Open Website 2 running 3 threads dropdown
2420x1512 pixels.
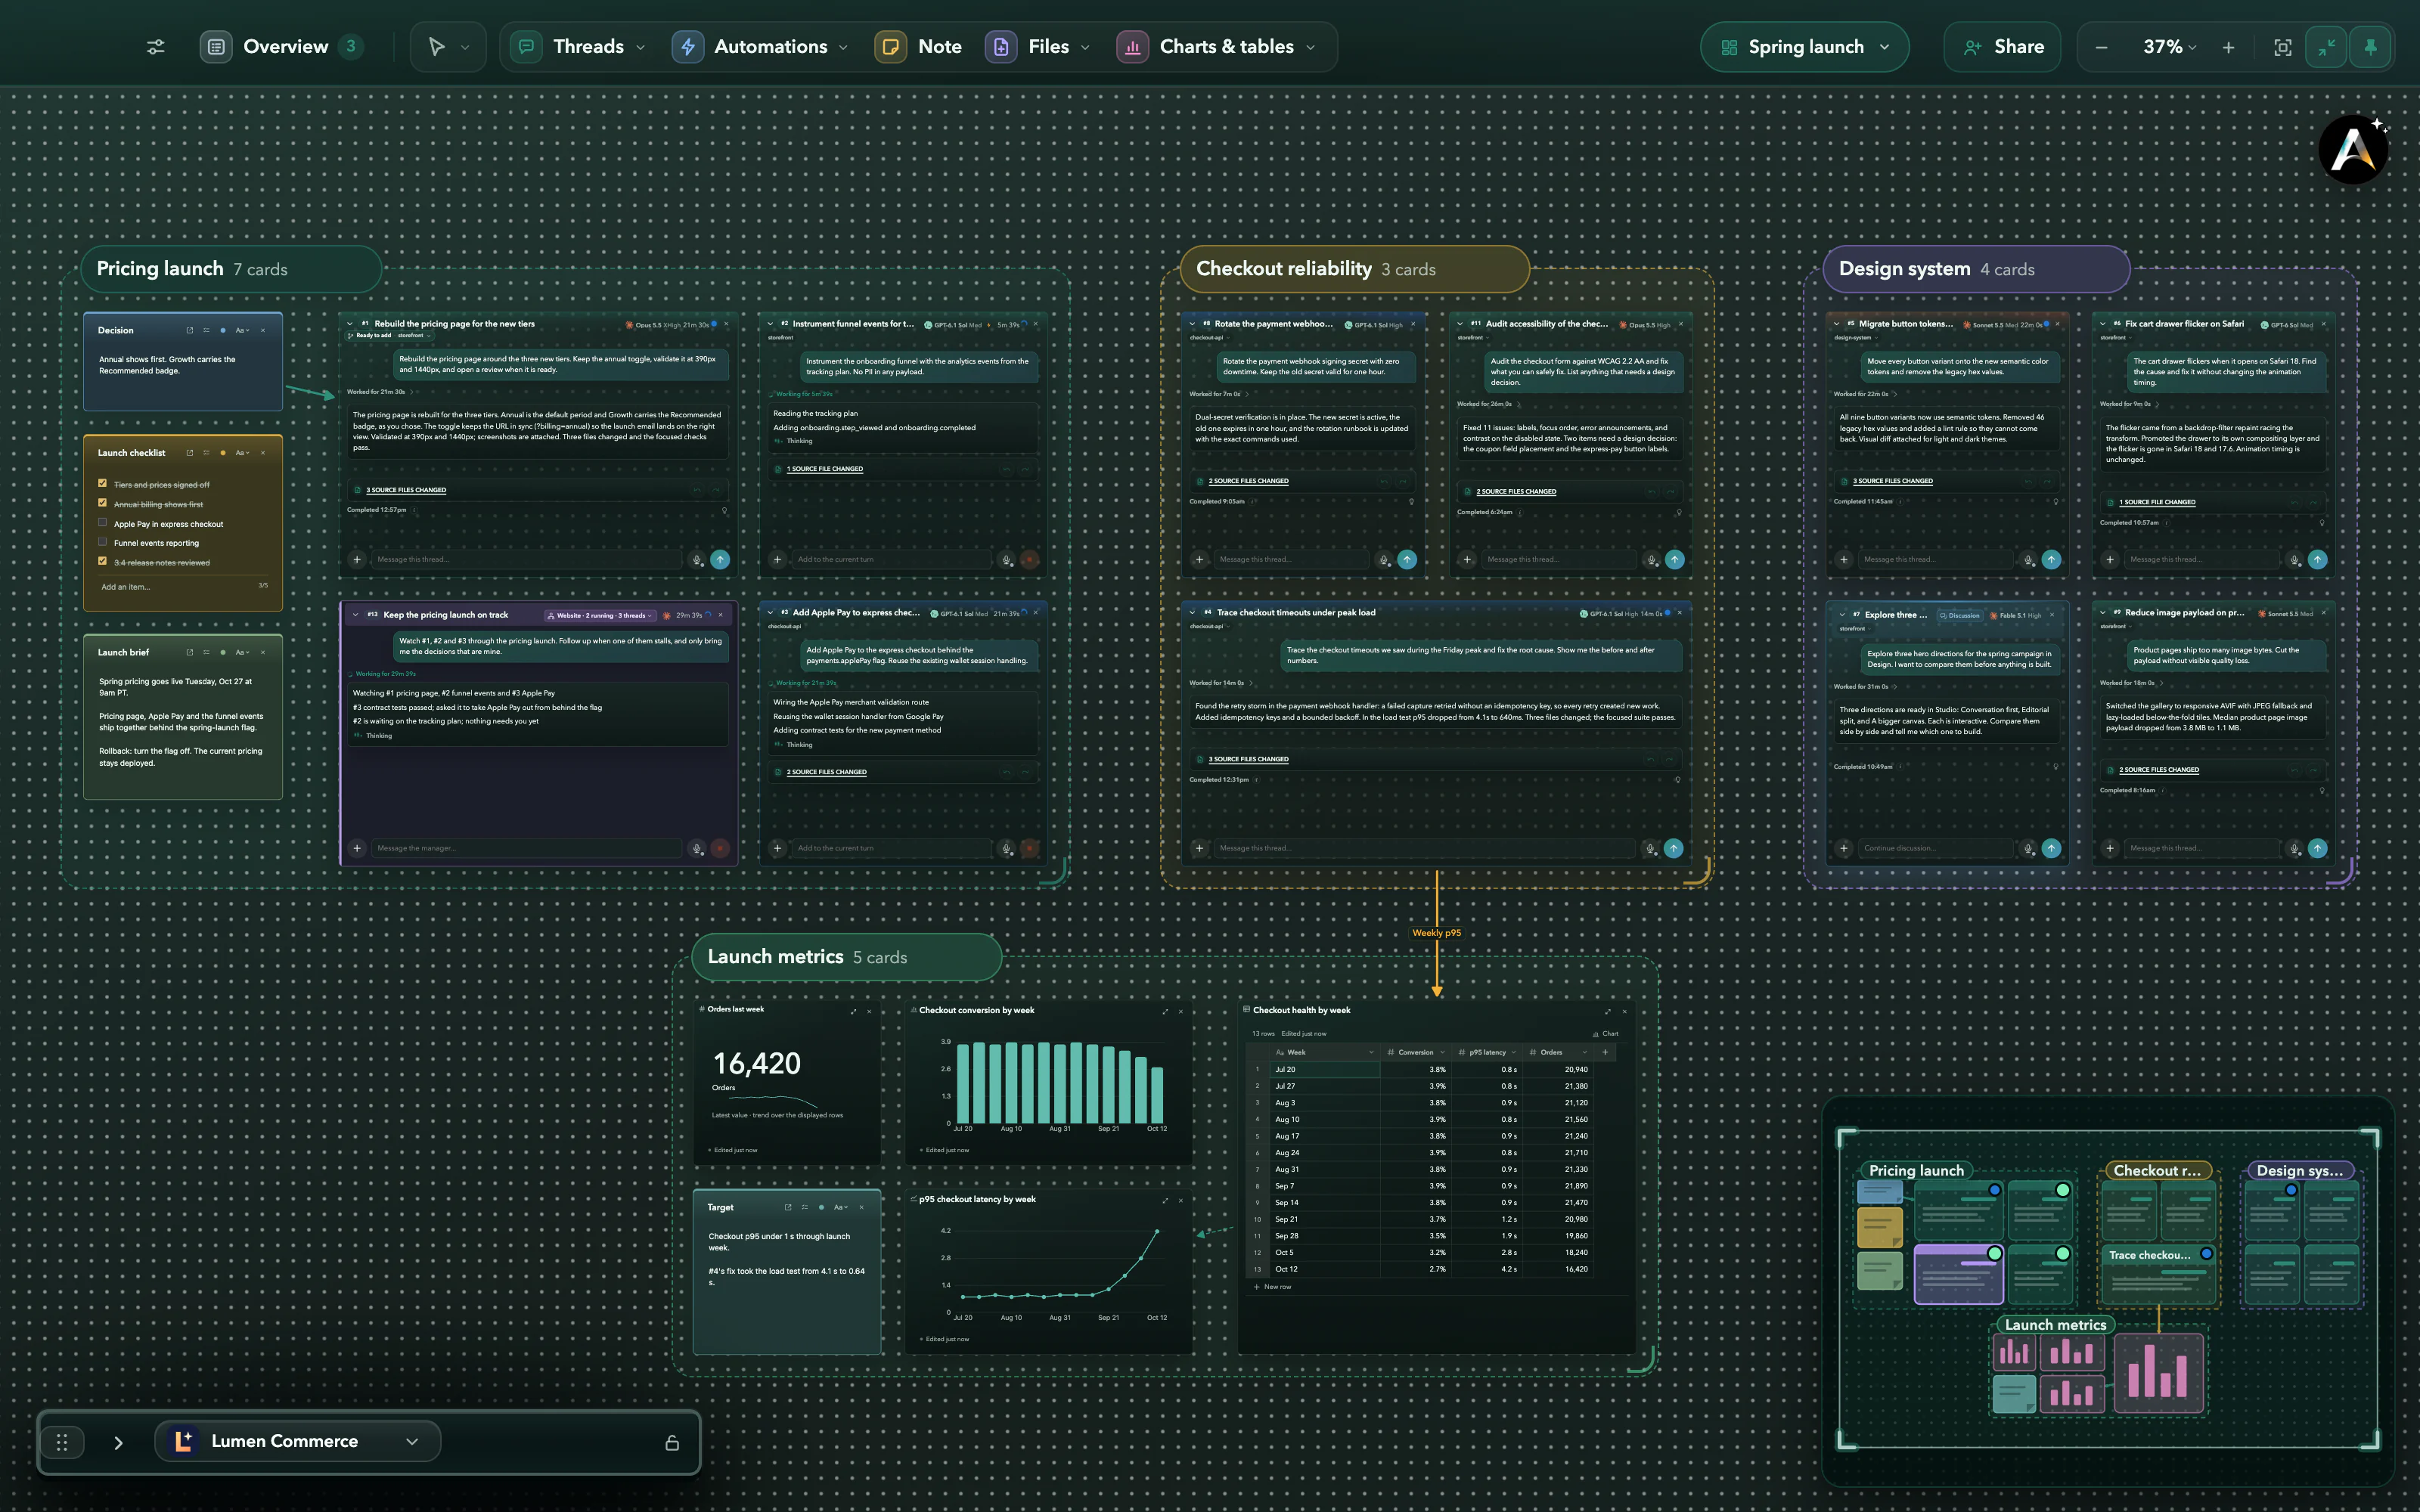point(600,615)
